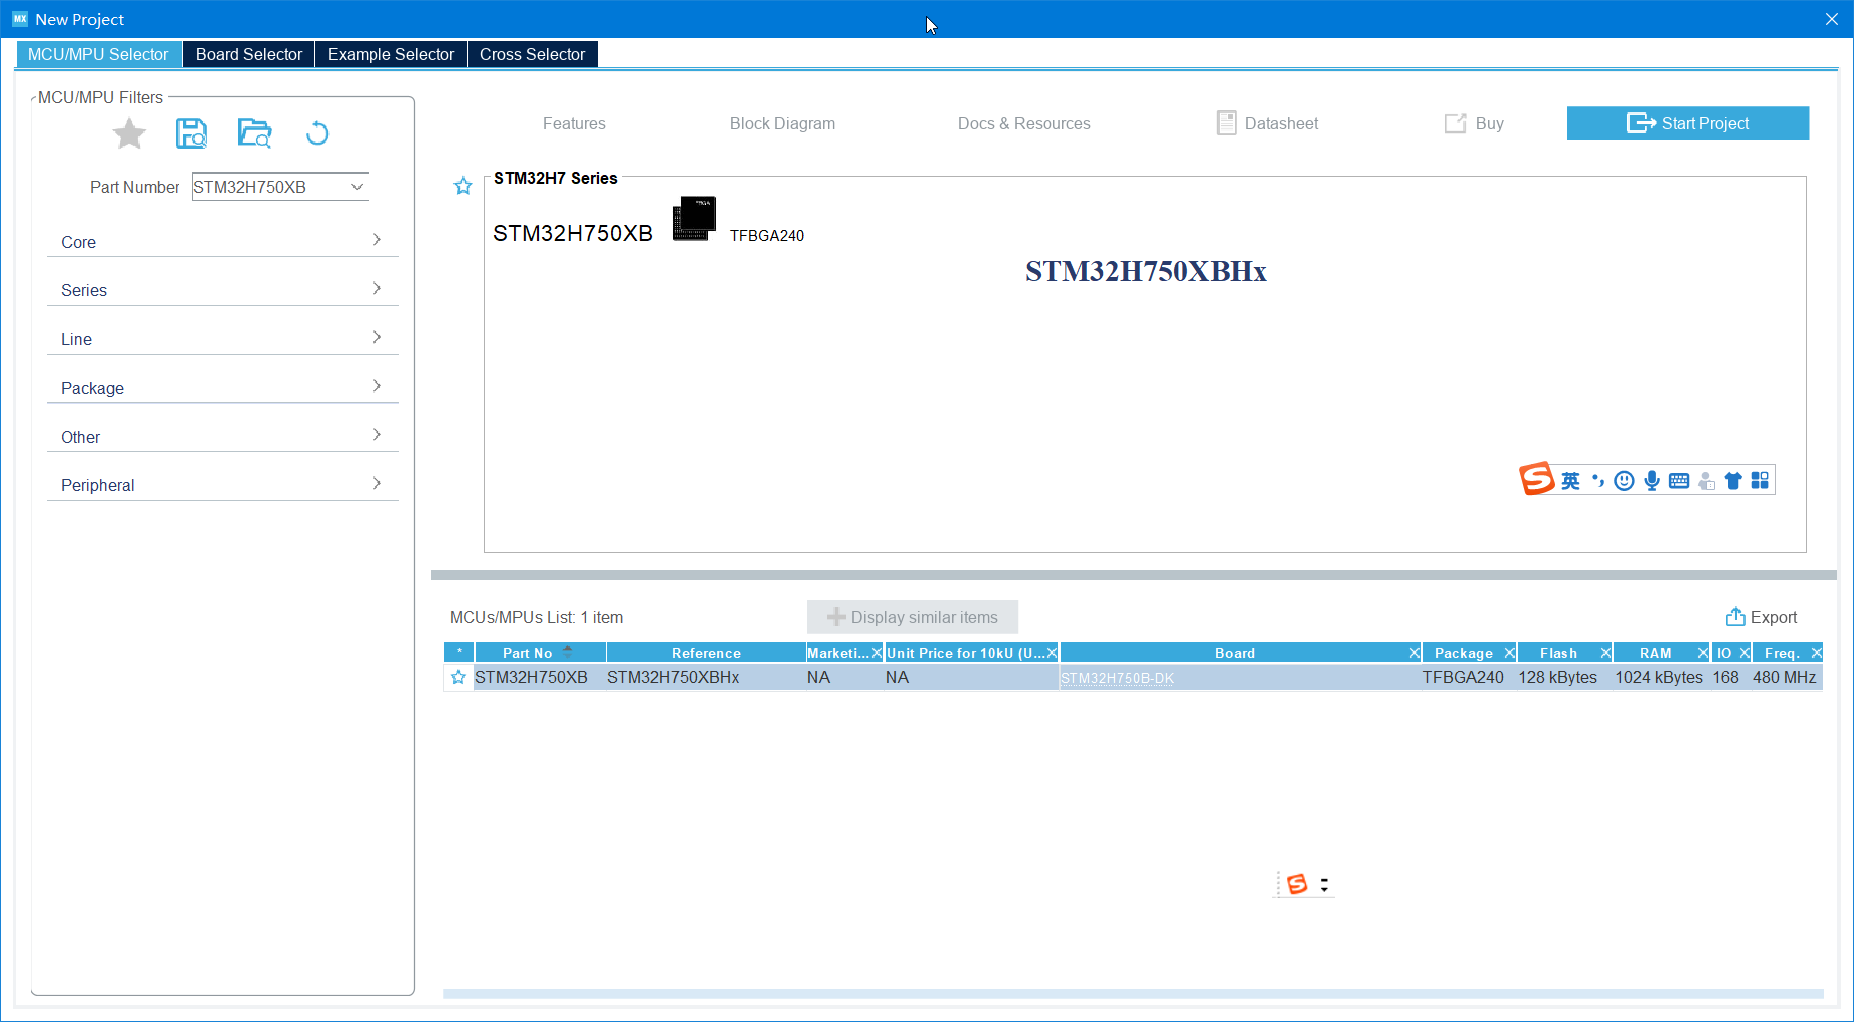Screen dimensions: 1854x1022
Task: Switch to MCU/MPU Selector tab
Action: (98, 54)
